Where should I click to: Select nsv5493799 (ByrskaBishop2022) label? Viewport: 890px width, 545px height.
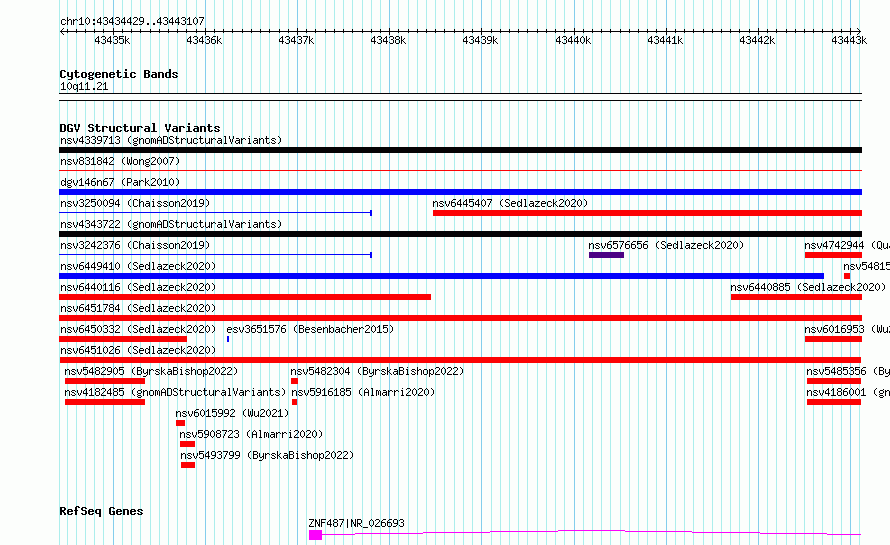(267, 455)
